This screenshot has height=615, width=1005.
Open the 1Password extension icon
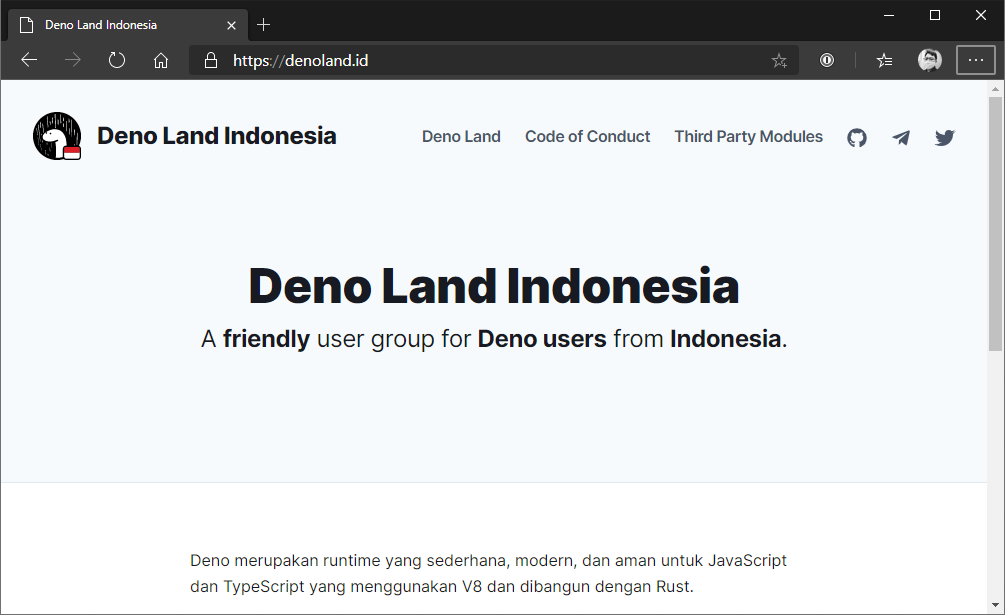[827, 60]
